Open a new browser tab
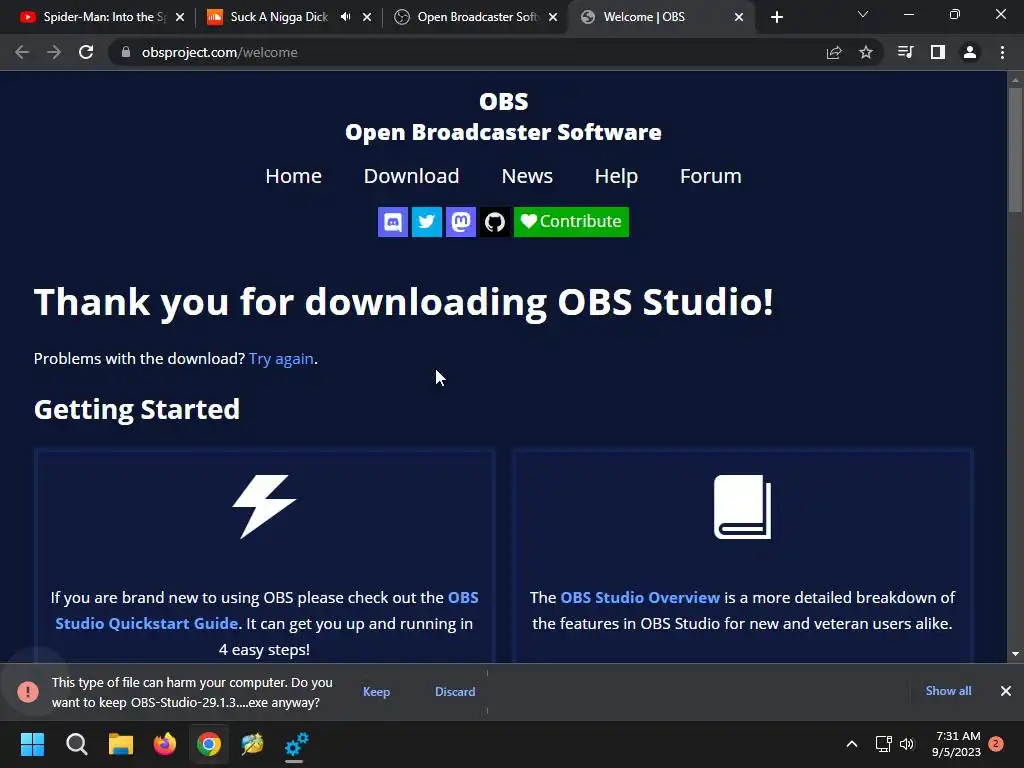This screenshot has width=1024, height=768. pos(776,17)
